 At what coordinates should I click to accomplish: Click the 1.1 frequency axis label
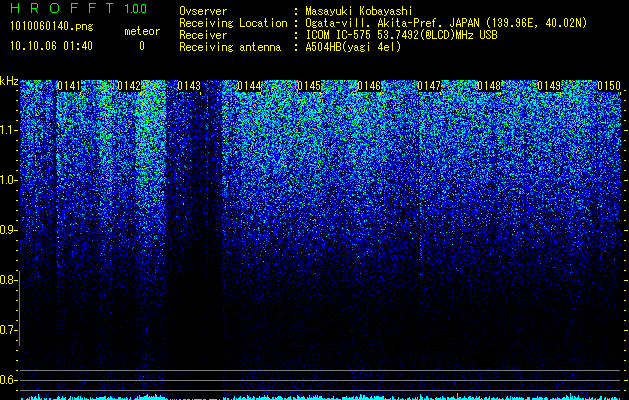tap(9, 130)
